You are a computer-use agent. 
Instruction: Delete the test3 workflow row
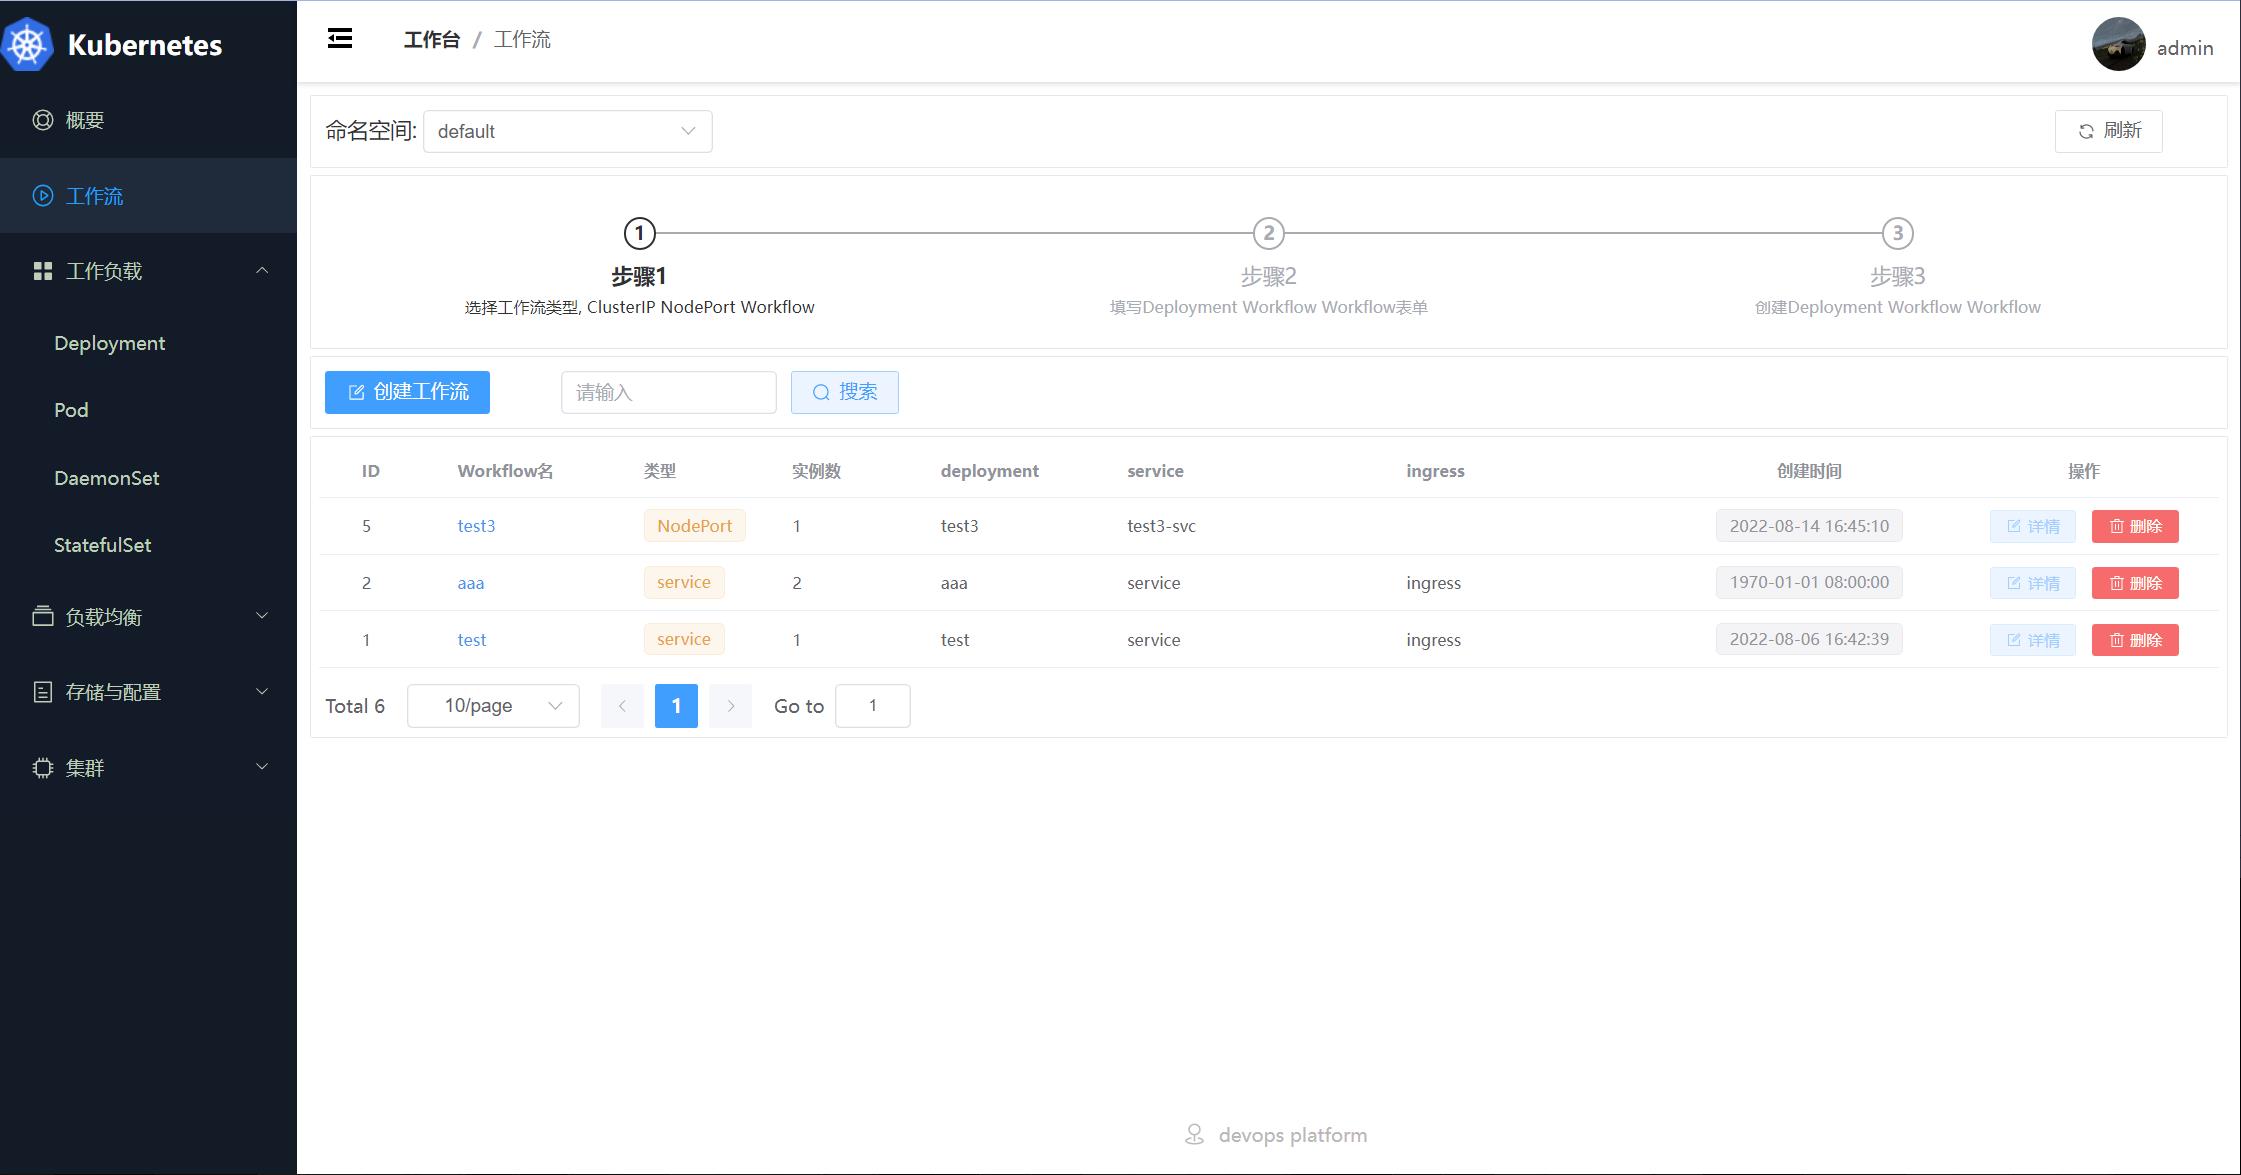2134,526
